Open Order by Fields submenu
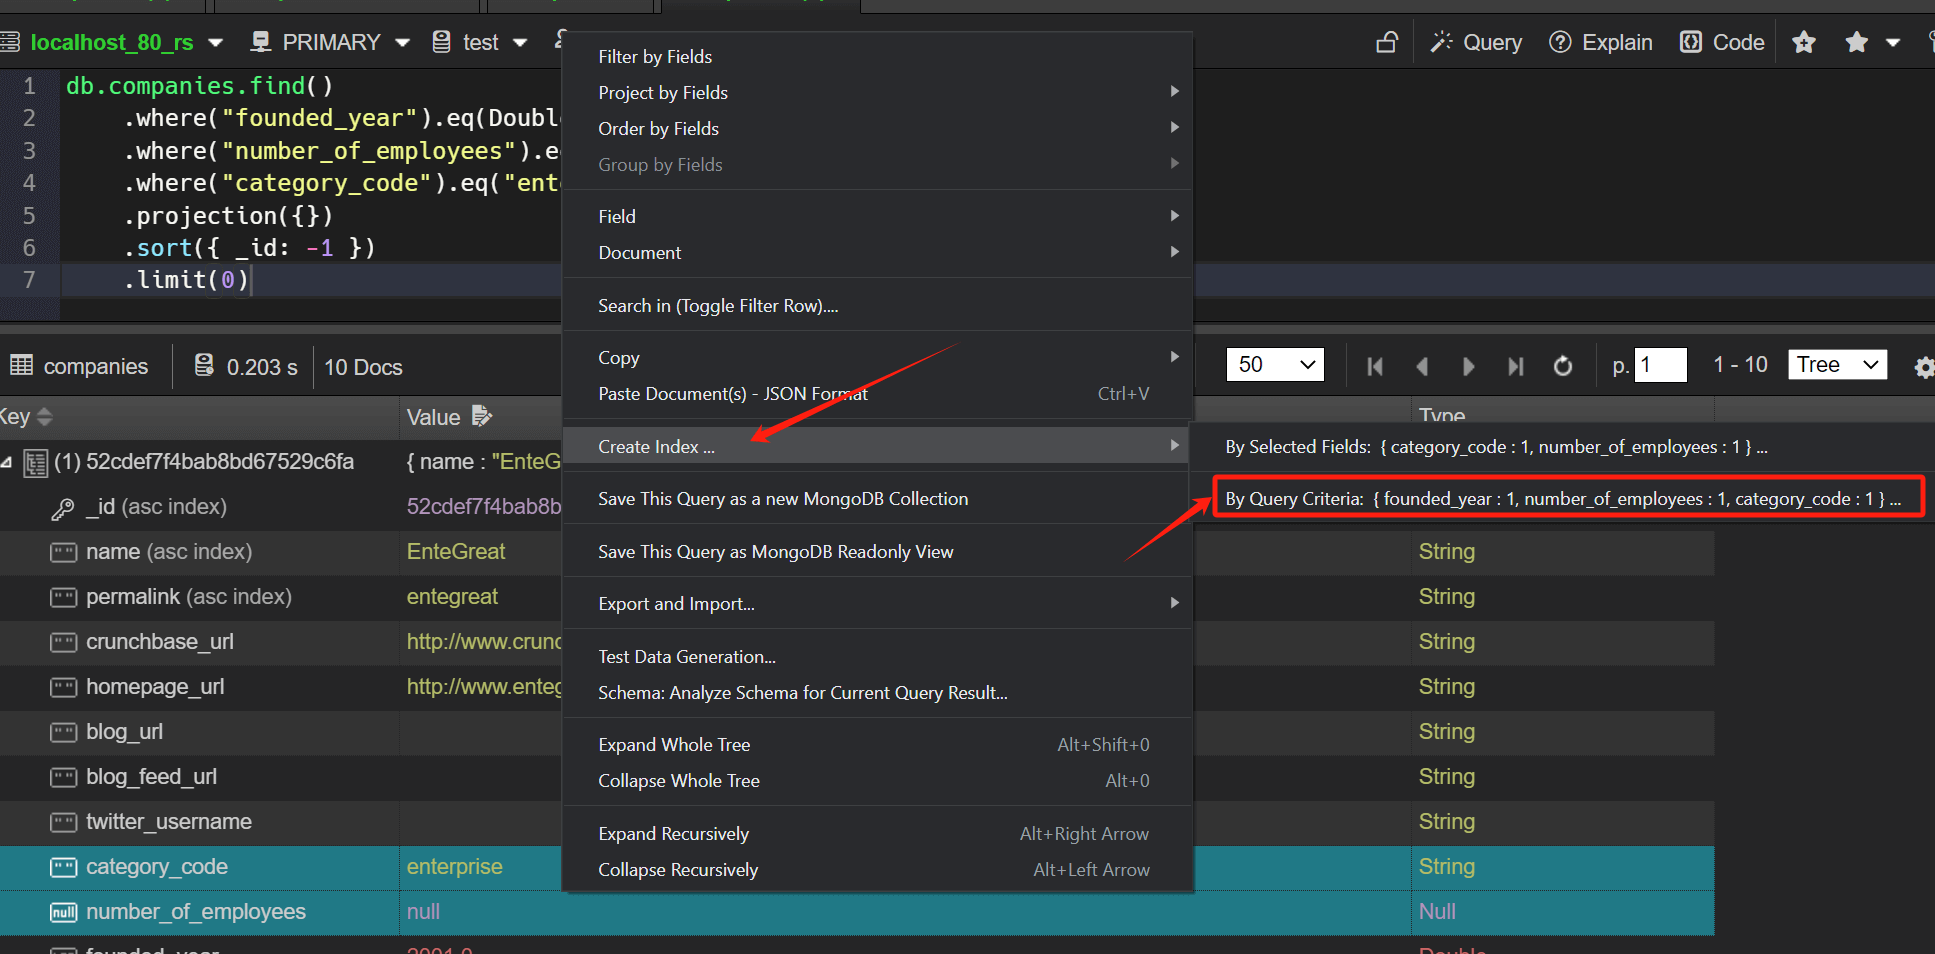Image resolution: width=1935 pixels, height=954 pixels. click(x=878, y=129)
